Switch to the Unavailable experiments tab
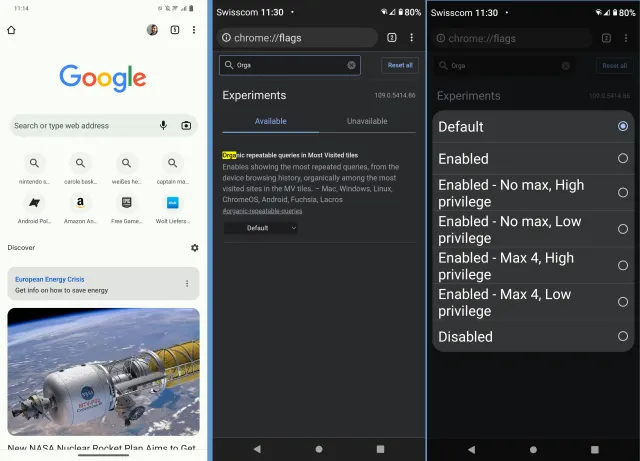This screenshot has height=461, width=640. [x=367, y=121]
